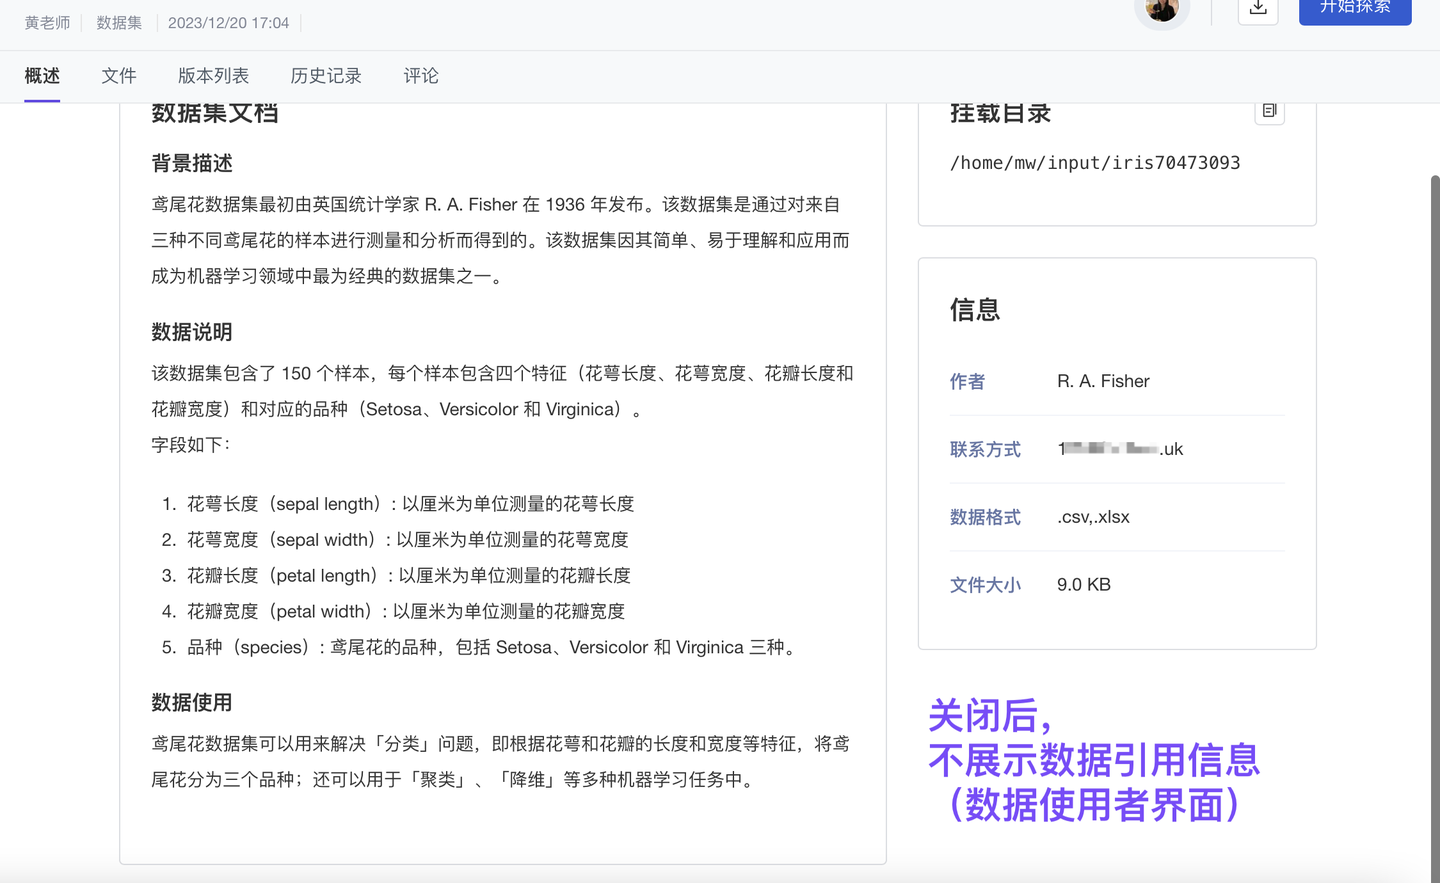This screenshot has width=1440, height=883.
Task: Click the 作者 field label
Action: click(x=967, y=381)
